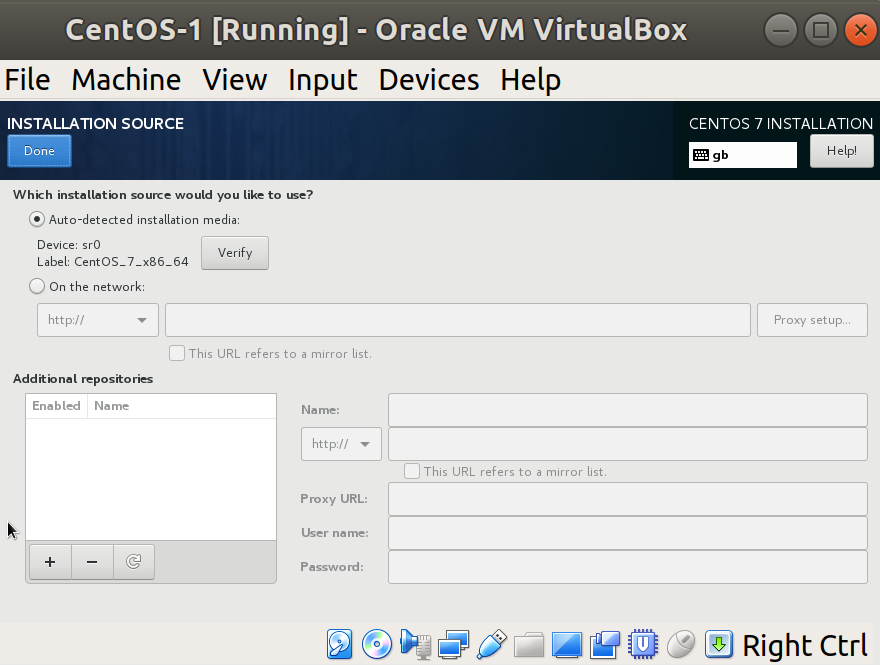Open the USB devices status icon
Viewport: 880px width, 665px height.
491,644
